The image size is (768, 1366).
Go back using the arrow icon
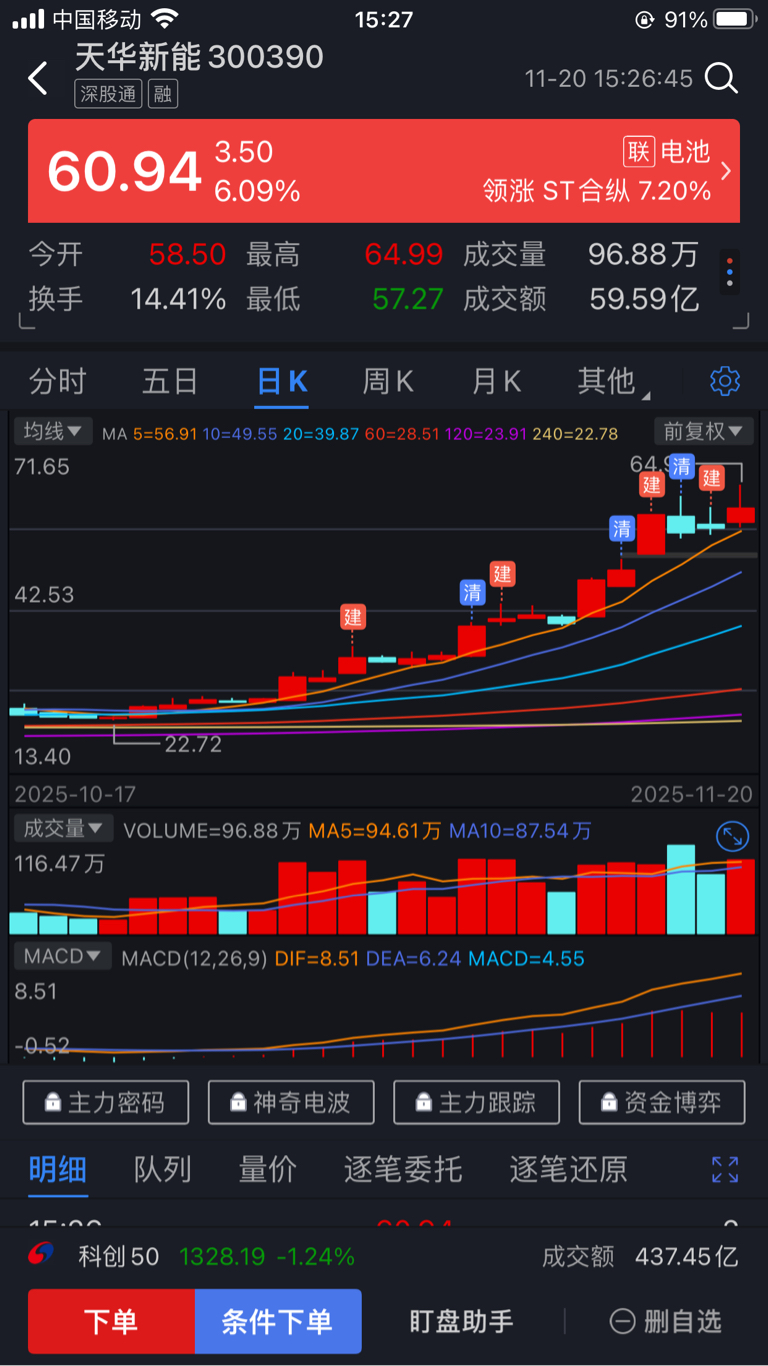38,78
